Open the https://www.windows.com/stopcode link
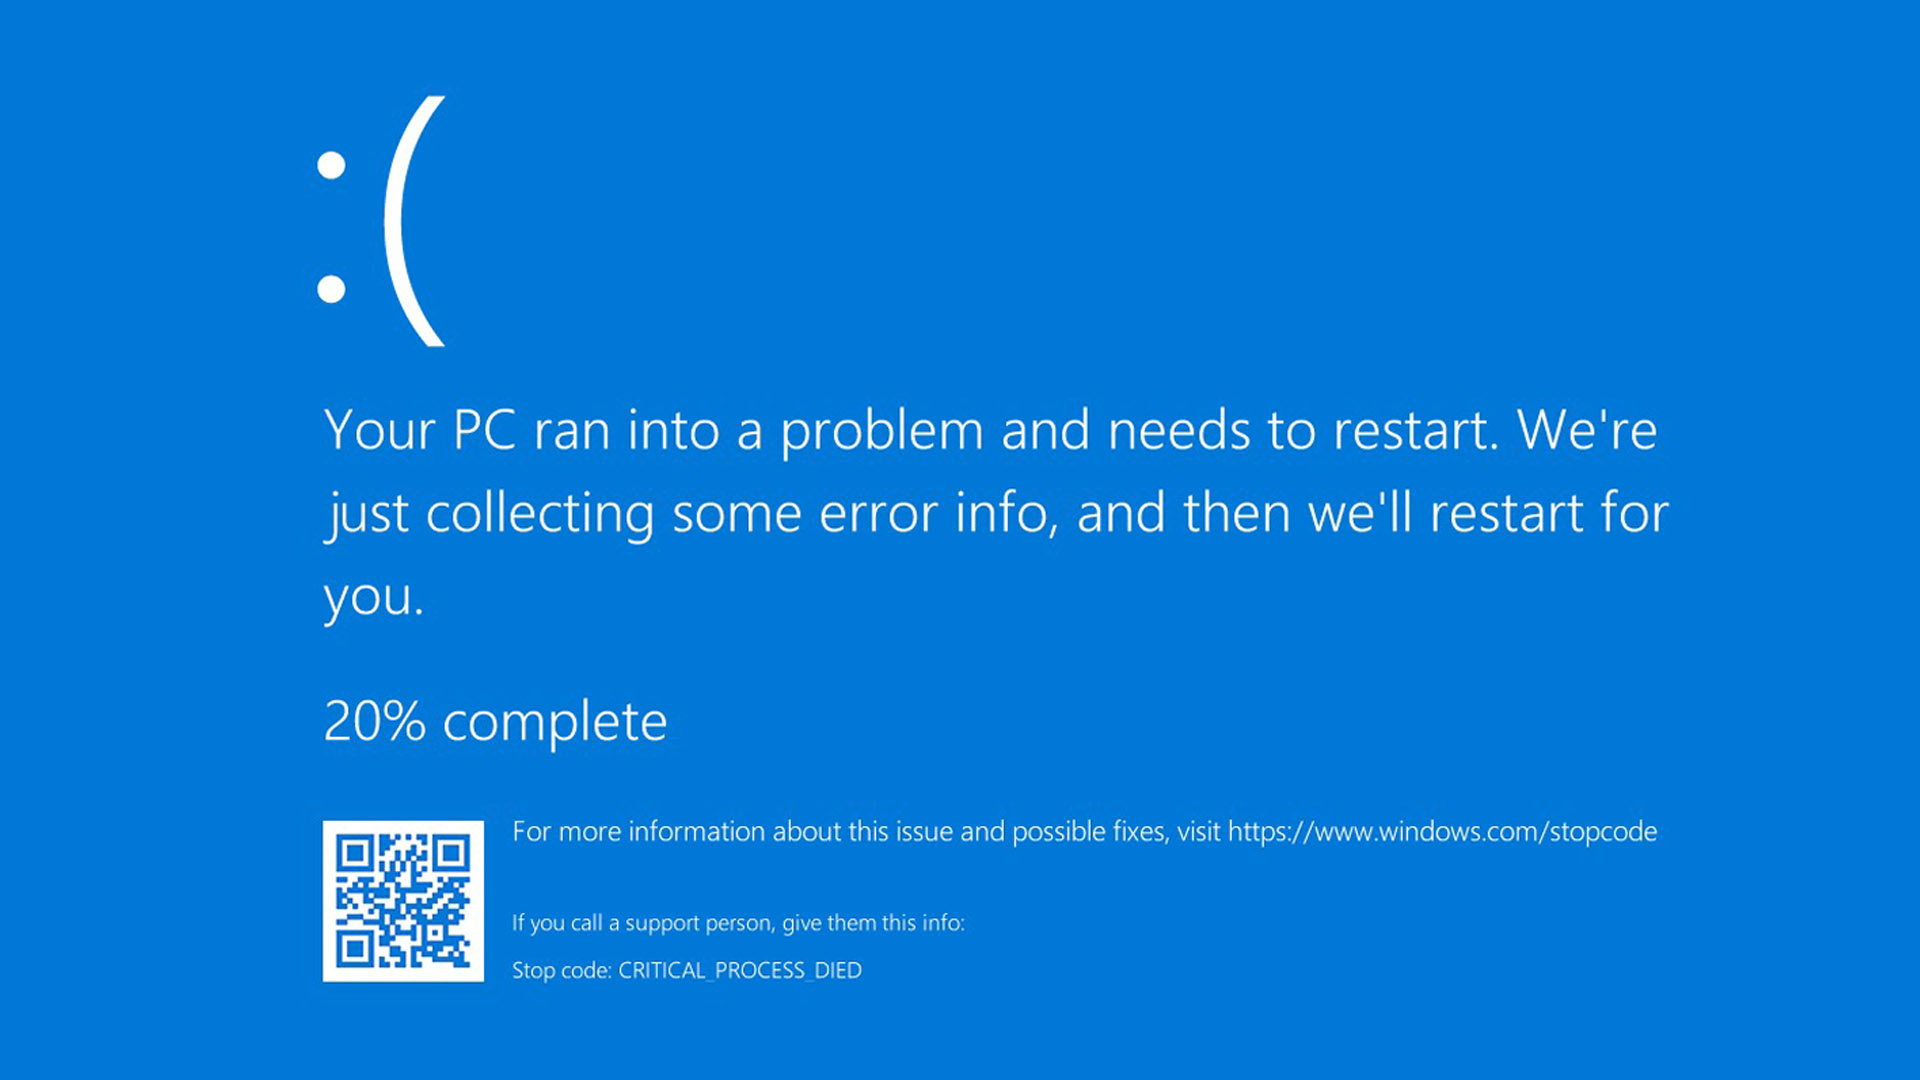Viewport: 1920px width, 1080px height. pos(1442,832)
